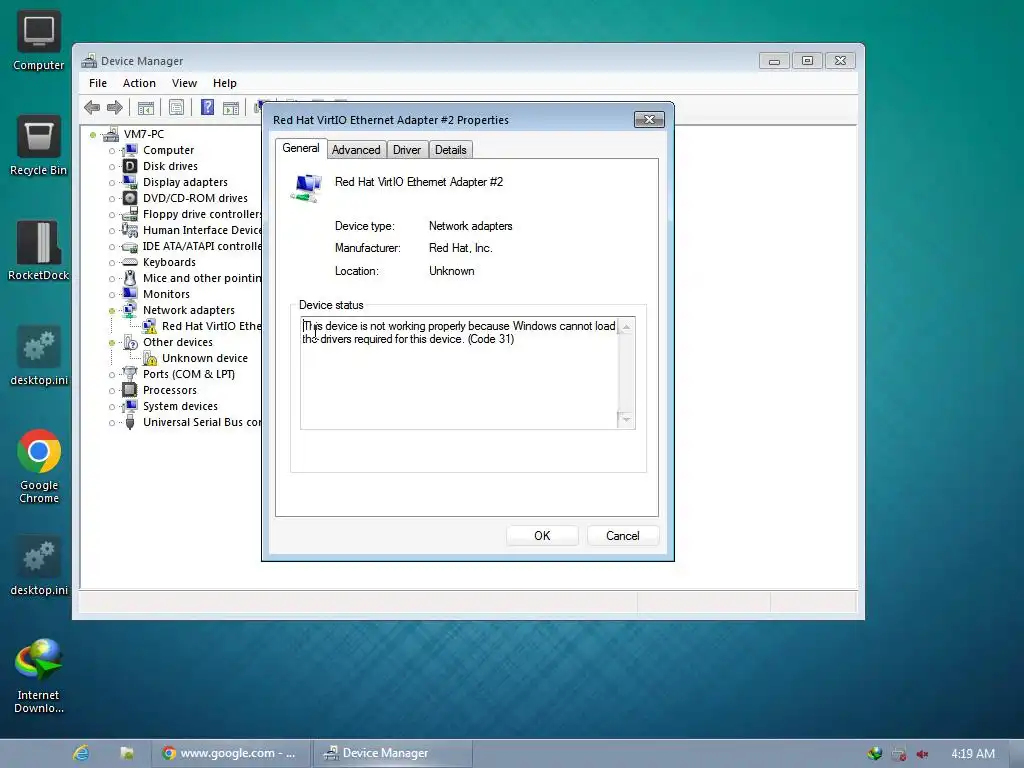Expand the System devices node
Screen dimensions: 1024x768
[112, 407]
